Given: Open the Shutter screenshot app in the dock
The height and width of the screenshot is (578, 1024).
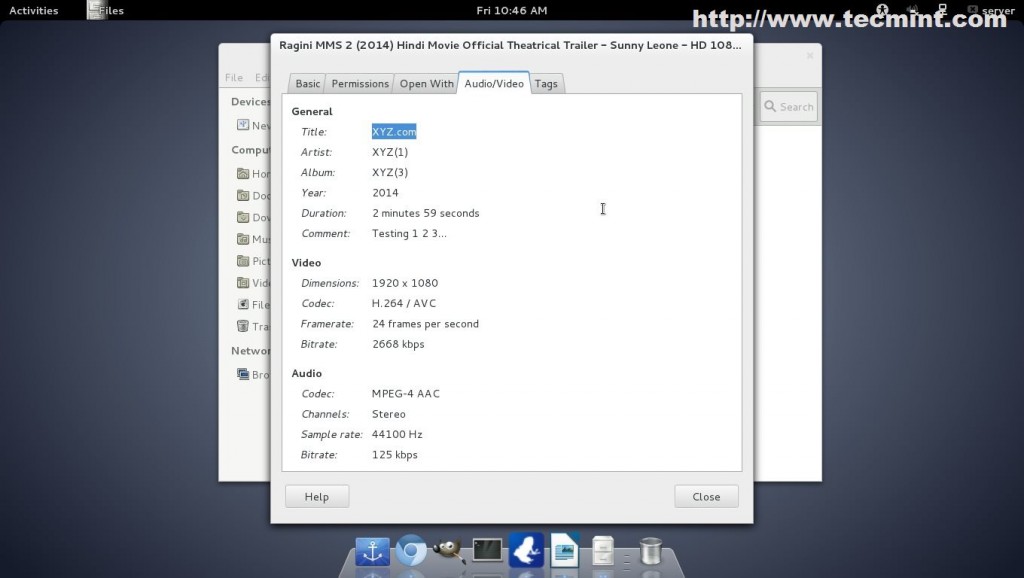Looking at the screenshot, I should coord(526,549).
